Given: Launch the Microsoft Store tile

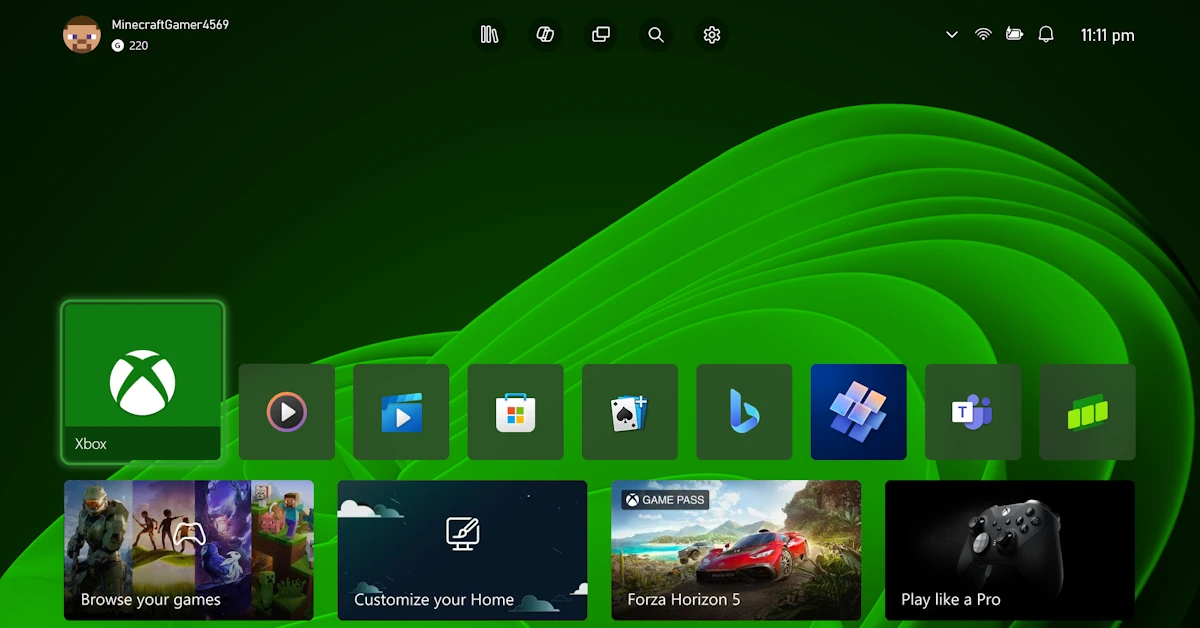Looking at the screenshot, I should [x=515, y=412].
